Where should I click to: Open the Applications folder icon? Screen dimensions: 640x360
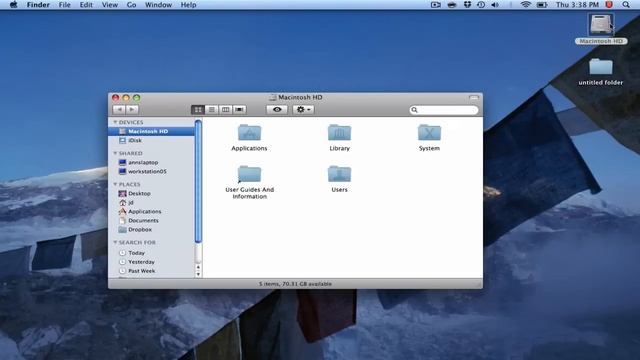(x=249, y=133)
